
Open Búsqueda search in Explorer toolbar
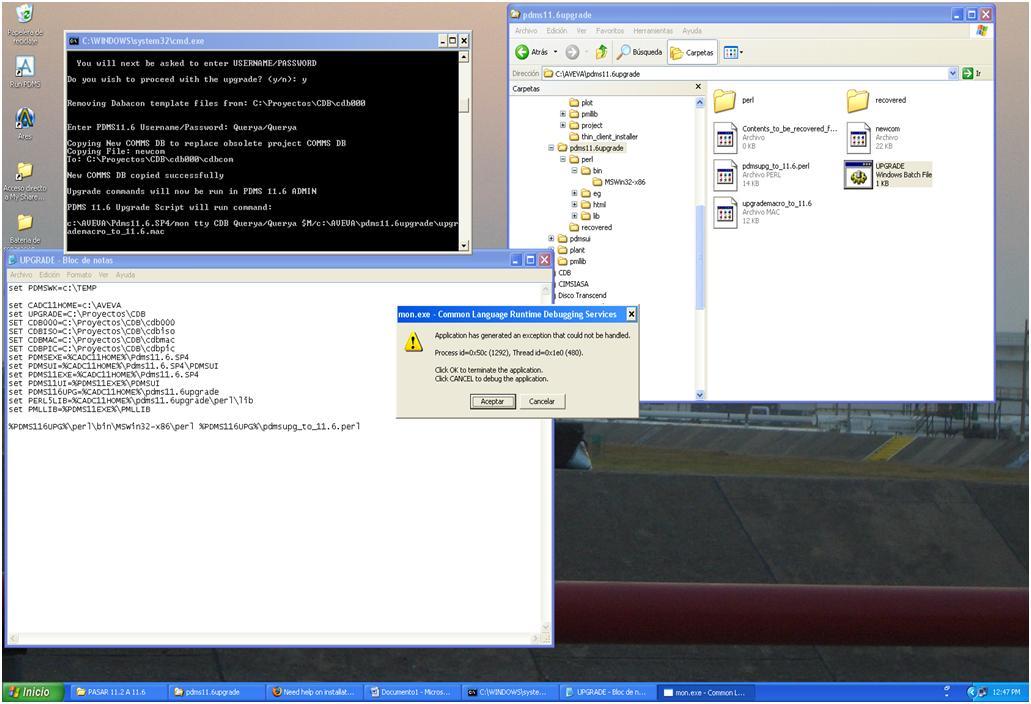639,52
